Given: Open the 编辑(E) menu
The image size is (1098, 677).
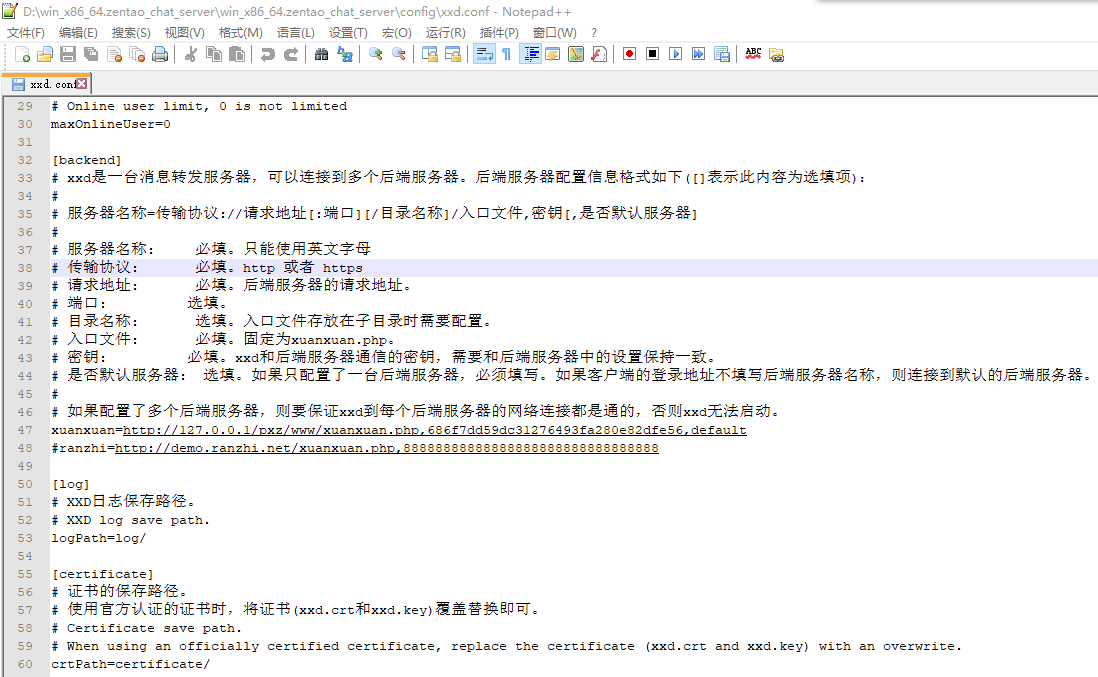Looking at the screenshot, I should click(x=78, y=33).
